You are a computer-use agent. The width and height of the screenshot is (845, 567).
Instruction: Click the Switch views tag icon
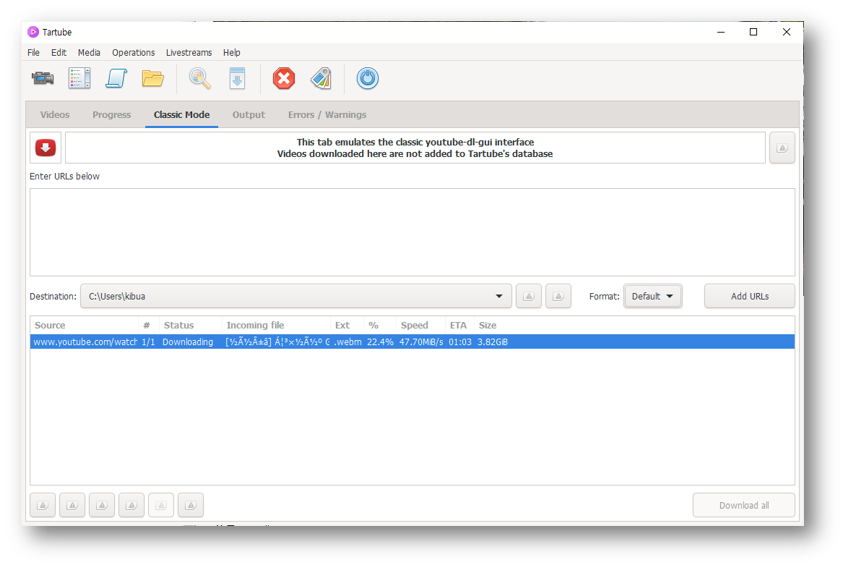[x=321, y=79]
